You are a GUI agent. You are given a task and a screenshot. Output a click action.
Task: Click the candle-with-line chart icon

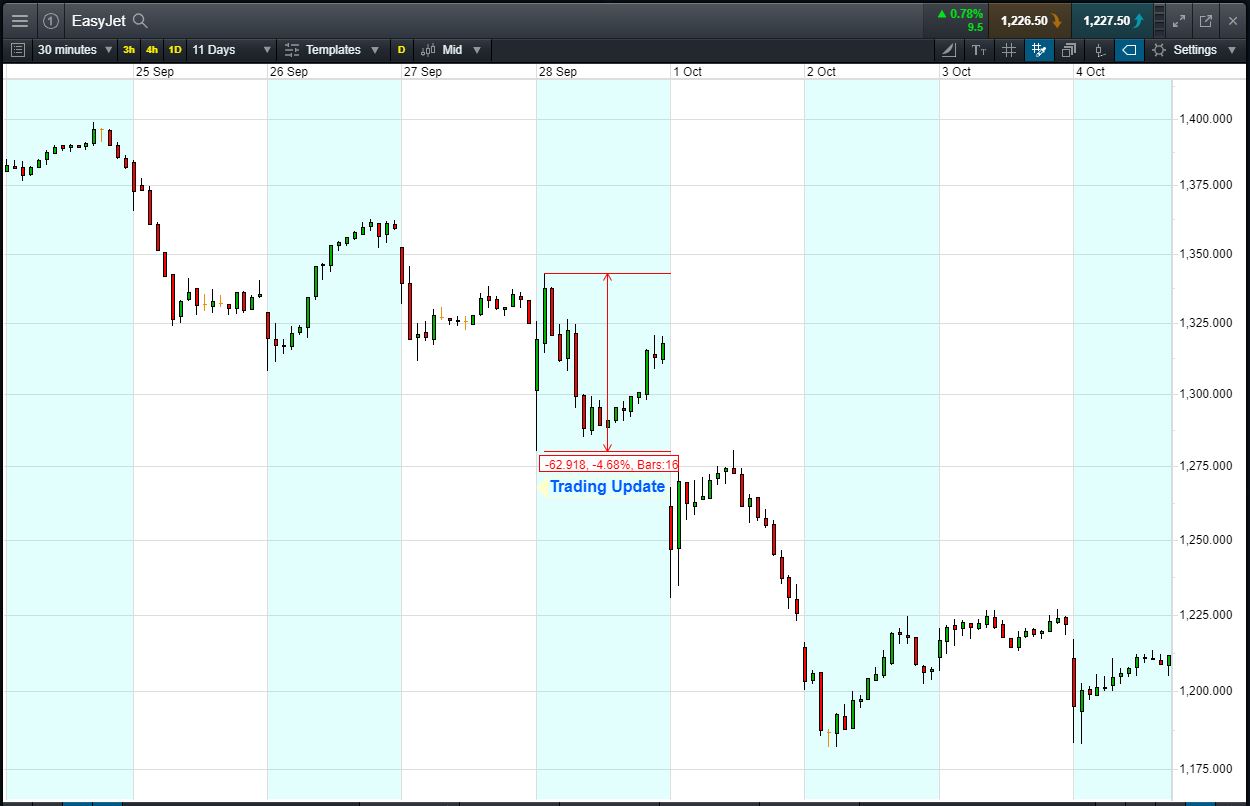1099,49
